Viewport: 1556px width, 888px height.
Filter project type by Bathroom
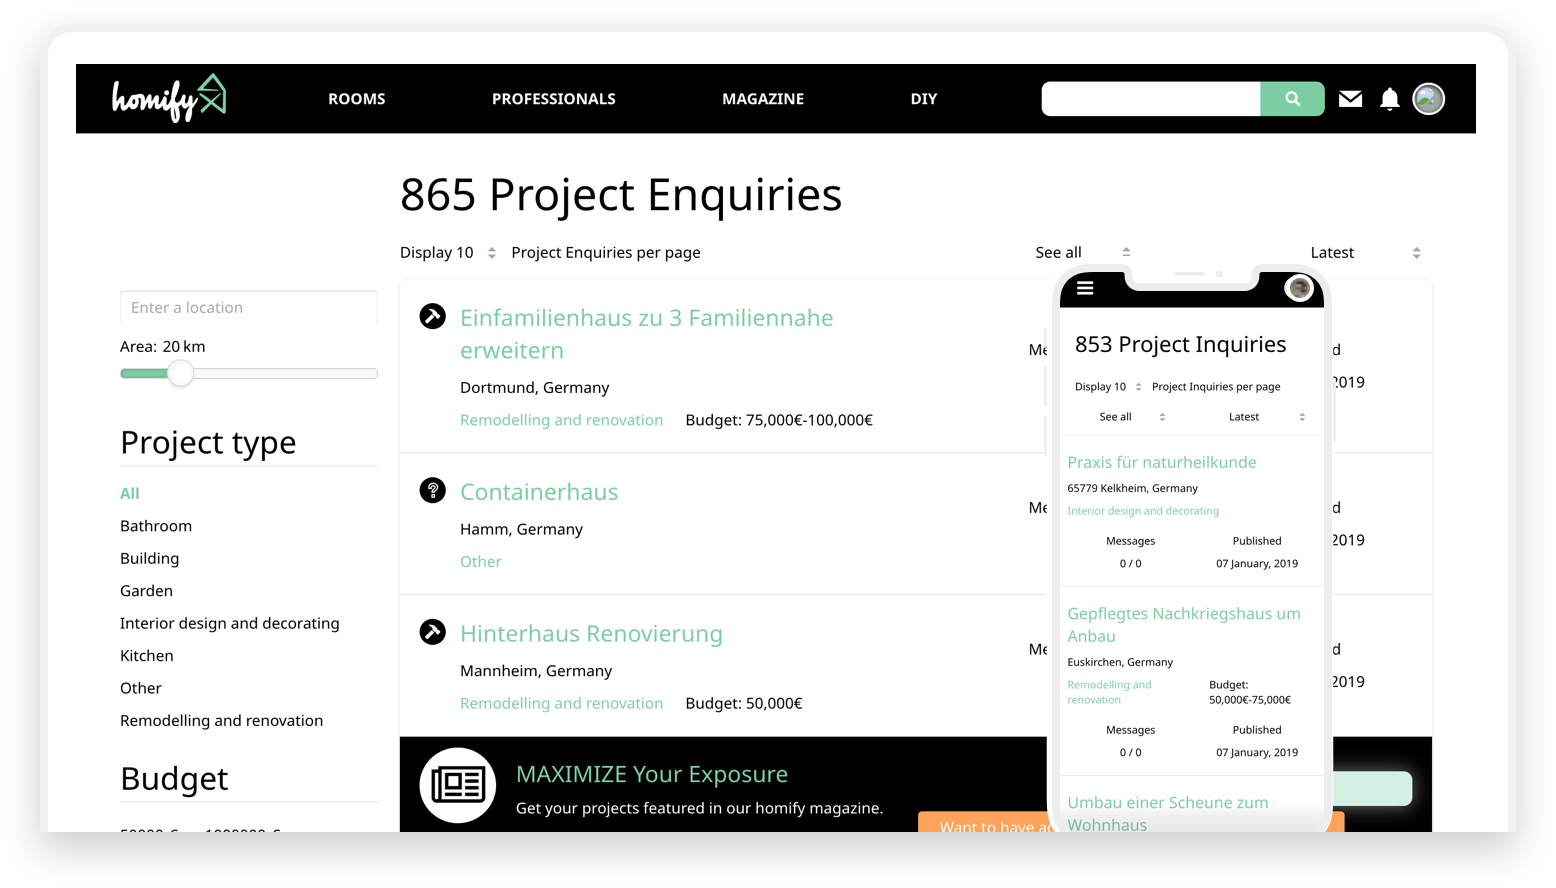pyautogui.click(x=156, y=526)
